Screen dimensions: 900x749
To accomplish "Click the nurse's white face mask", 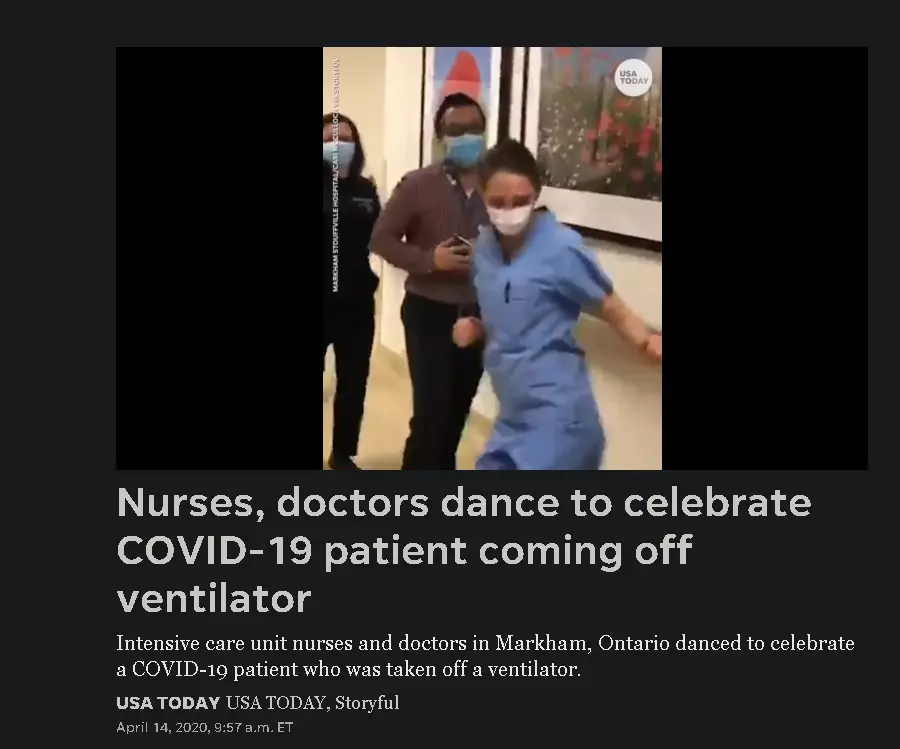I will click(509, 219).
